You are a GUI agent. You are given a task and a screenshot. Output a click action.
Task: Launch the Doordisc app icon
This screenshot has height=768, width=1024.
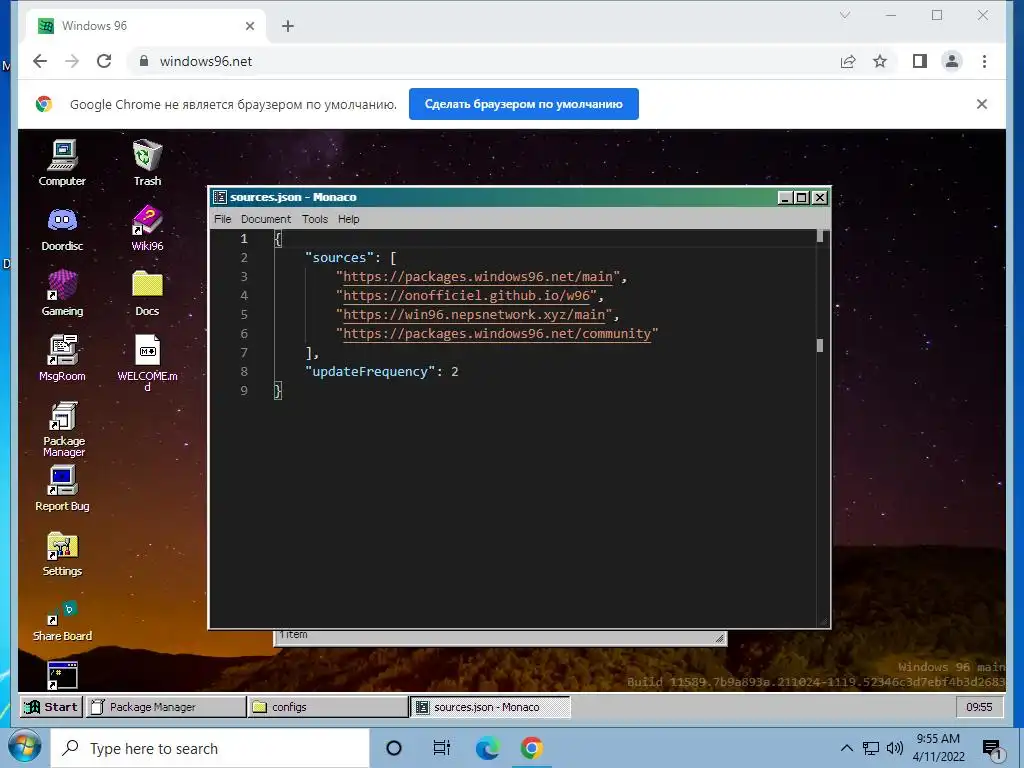62,229
